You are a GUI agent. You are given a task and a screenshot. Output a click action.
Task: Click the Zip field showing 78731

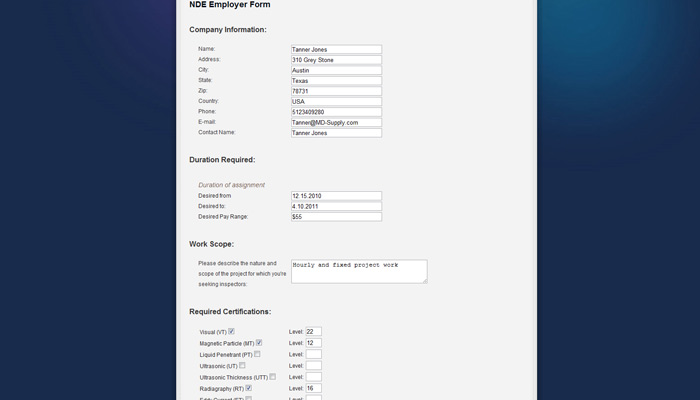336,91
